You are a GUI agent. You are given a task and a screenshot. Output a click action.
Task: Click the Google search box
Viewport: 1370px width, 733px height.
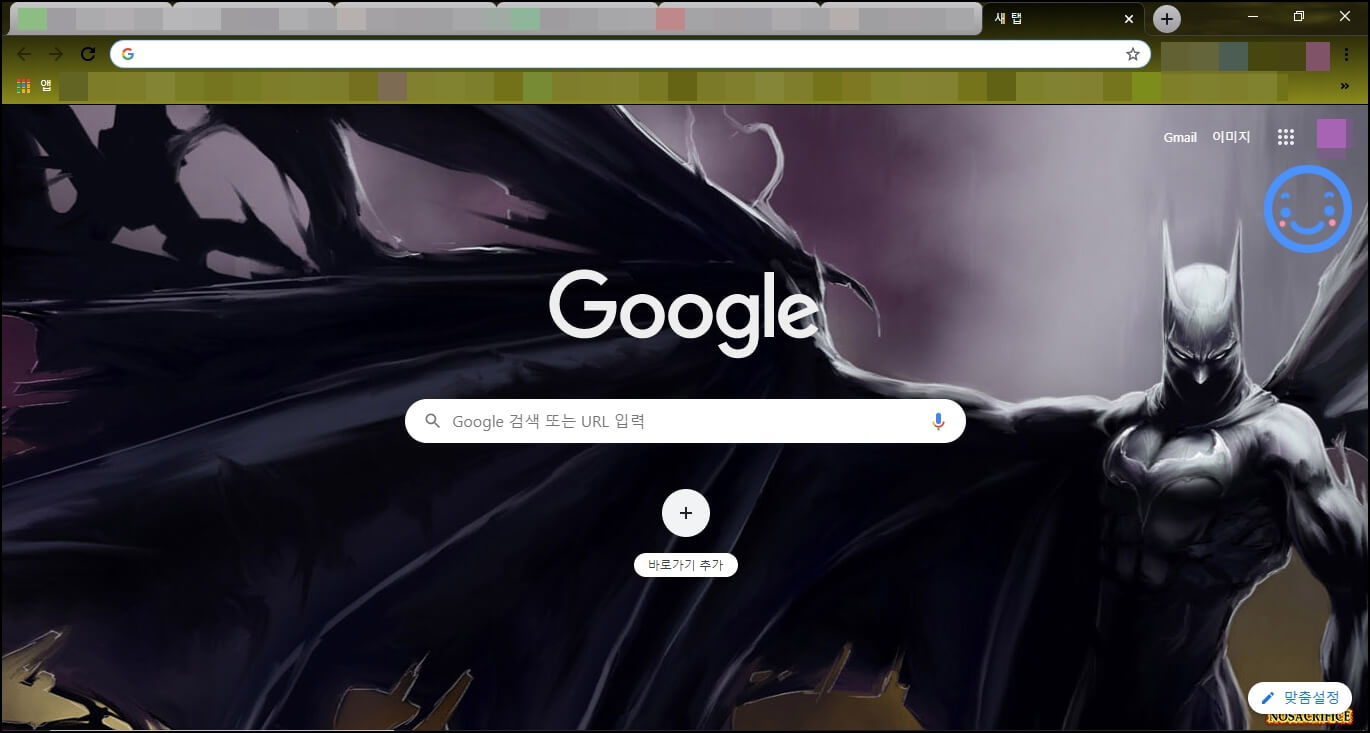pyautogui.click(x=685, y=421)
